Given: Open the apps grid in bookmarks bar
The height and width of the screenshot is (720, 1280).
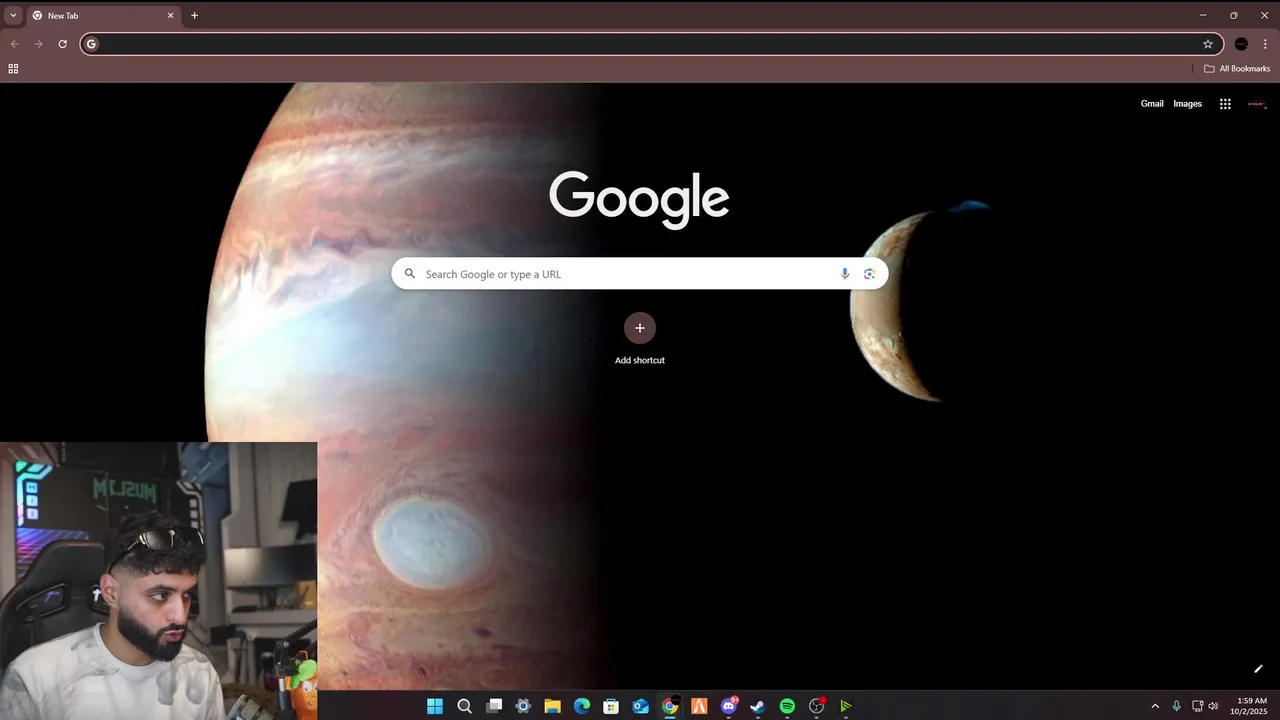Looking at the screenshot, I should click(x=13, y=69).
